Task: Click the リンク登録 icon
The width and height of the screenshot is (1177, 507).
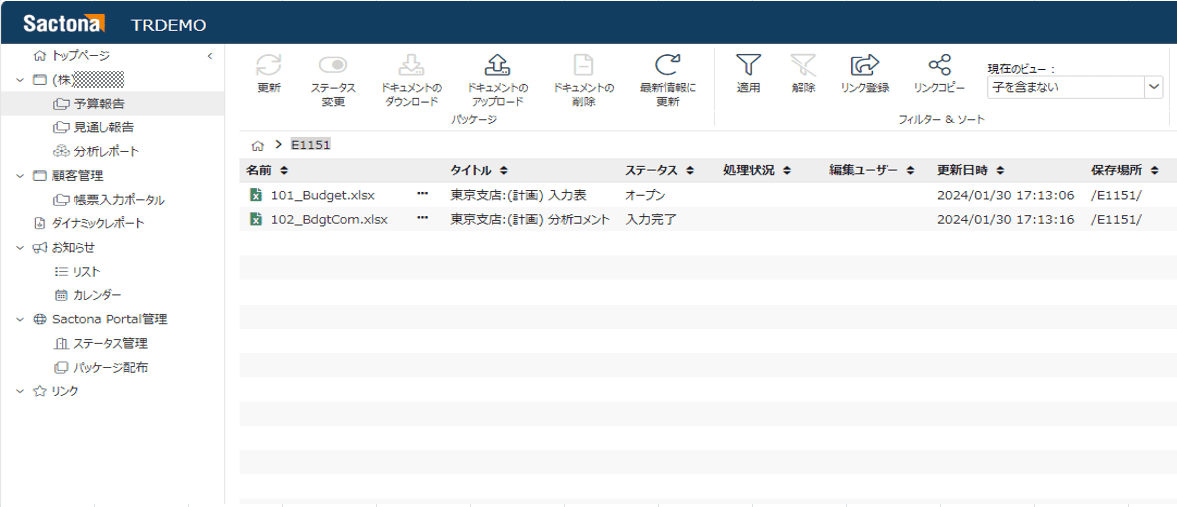Action: click(864, 66)
